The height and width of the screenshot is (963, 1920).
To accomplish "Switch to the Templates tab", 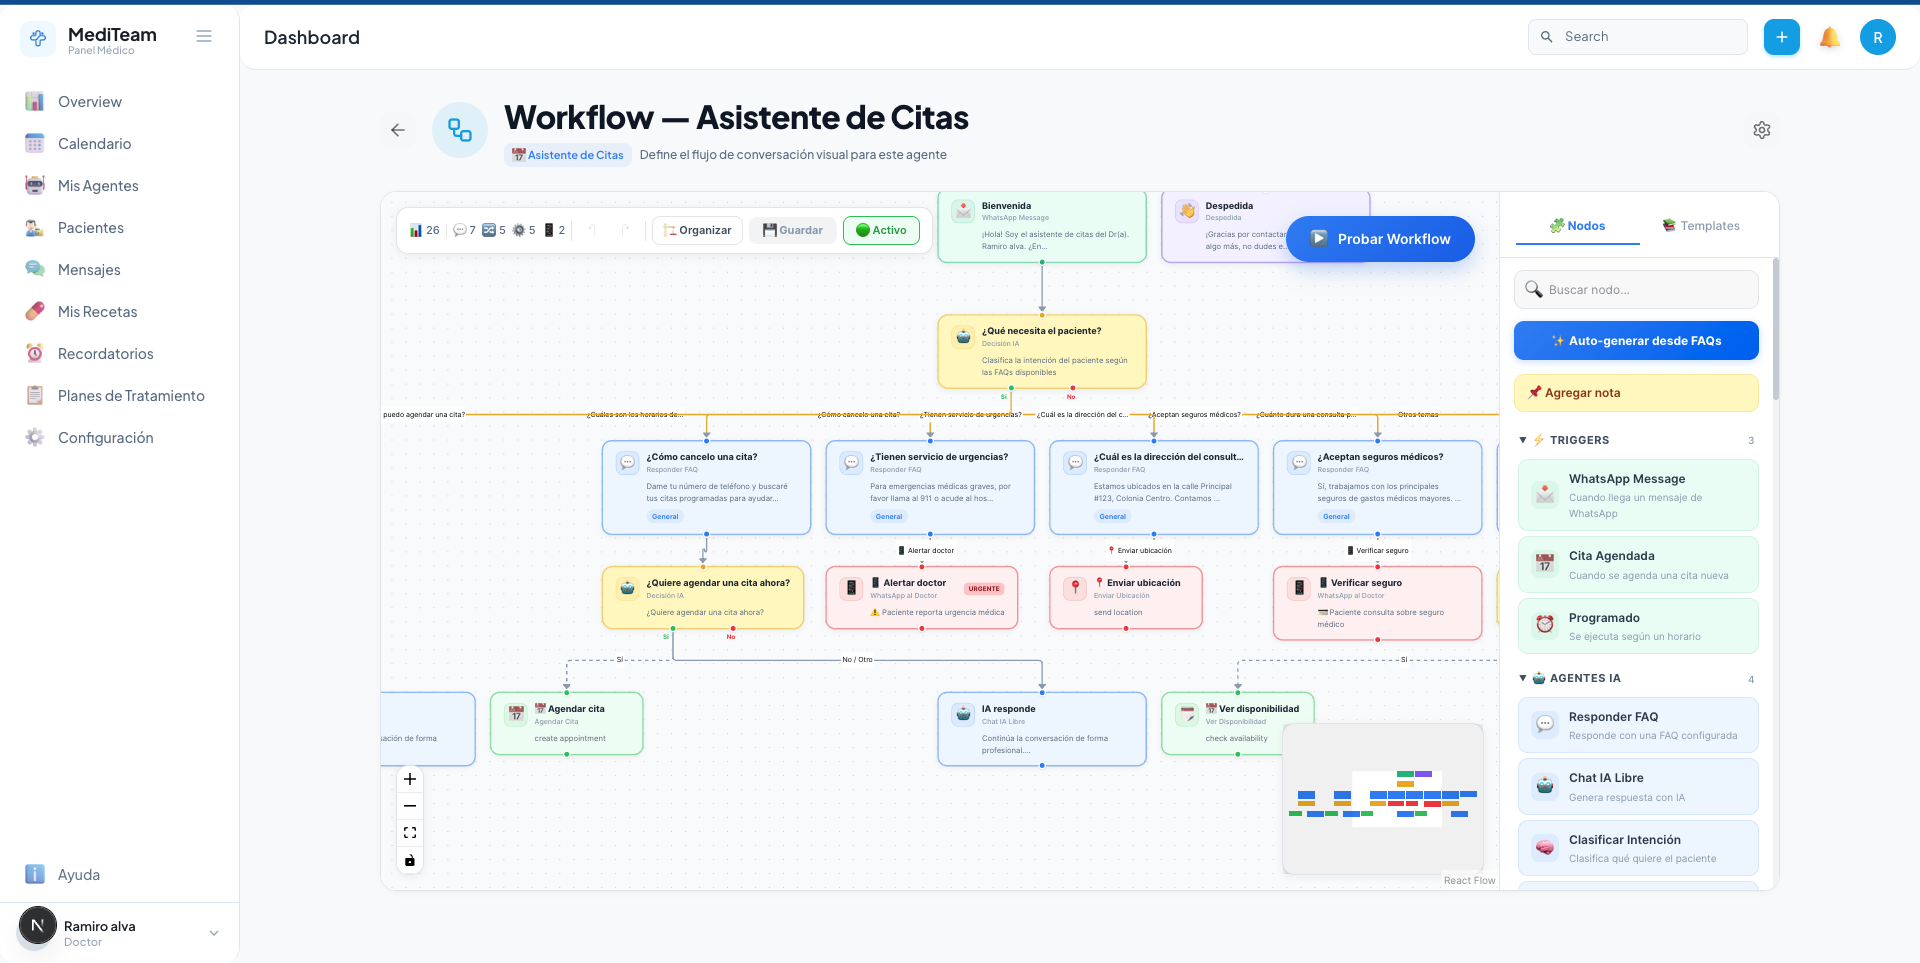I will [x=1701, y=226].
